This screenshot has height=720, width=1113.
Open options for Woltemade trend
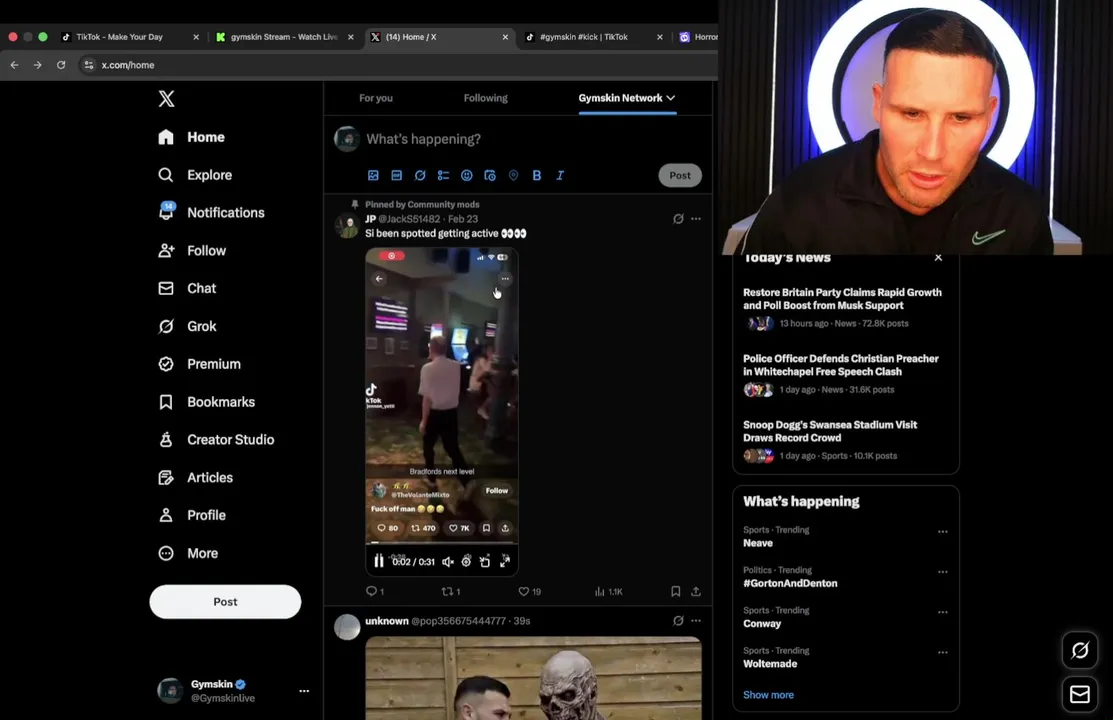[943, 652]
